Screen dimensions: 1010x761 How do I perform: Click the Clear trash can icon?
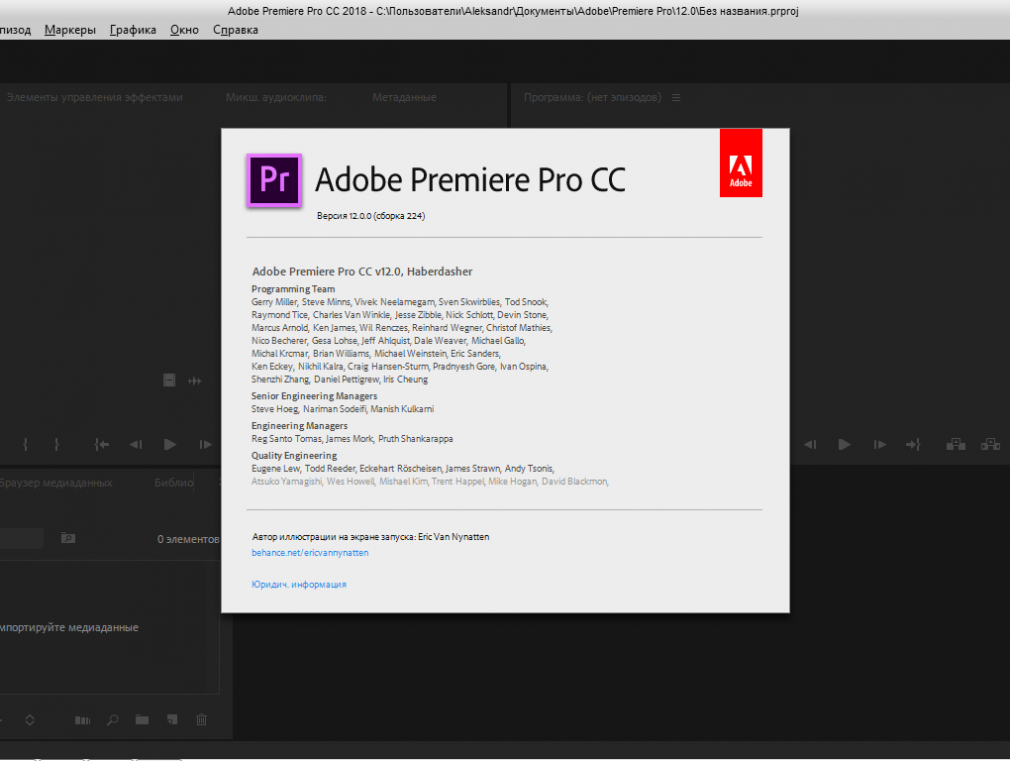[202, 720]
